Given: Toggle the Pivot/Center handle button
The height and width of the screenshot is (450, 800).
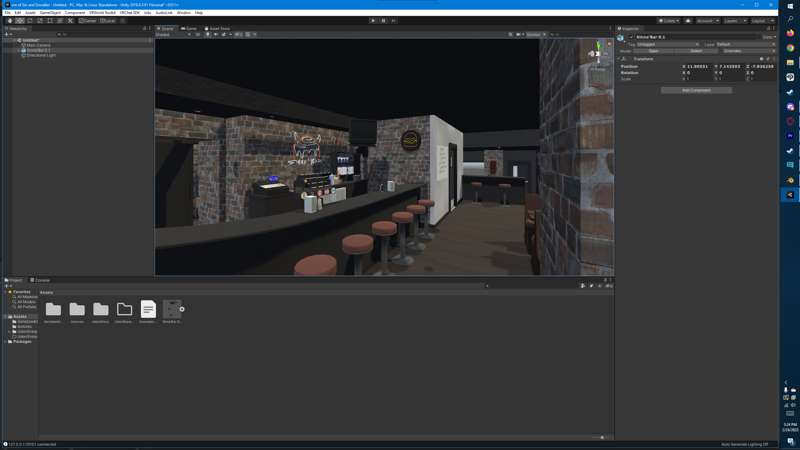Looking at the screenshot, I should point(88,20).
